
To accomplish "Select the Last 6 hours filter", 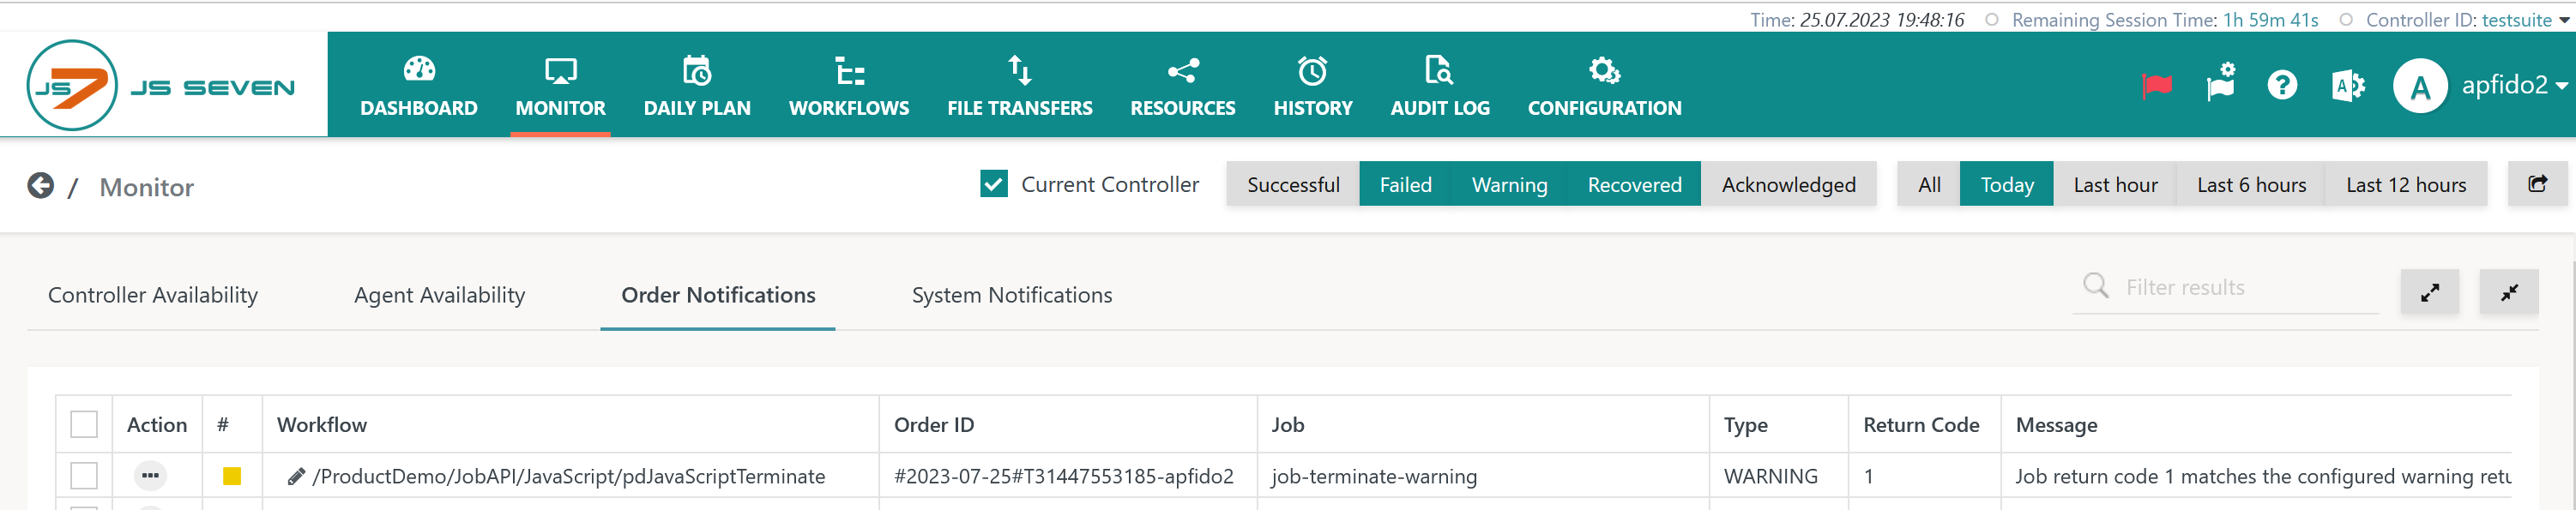I will [2251, 185].
